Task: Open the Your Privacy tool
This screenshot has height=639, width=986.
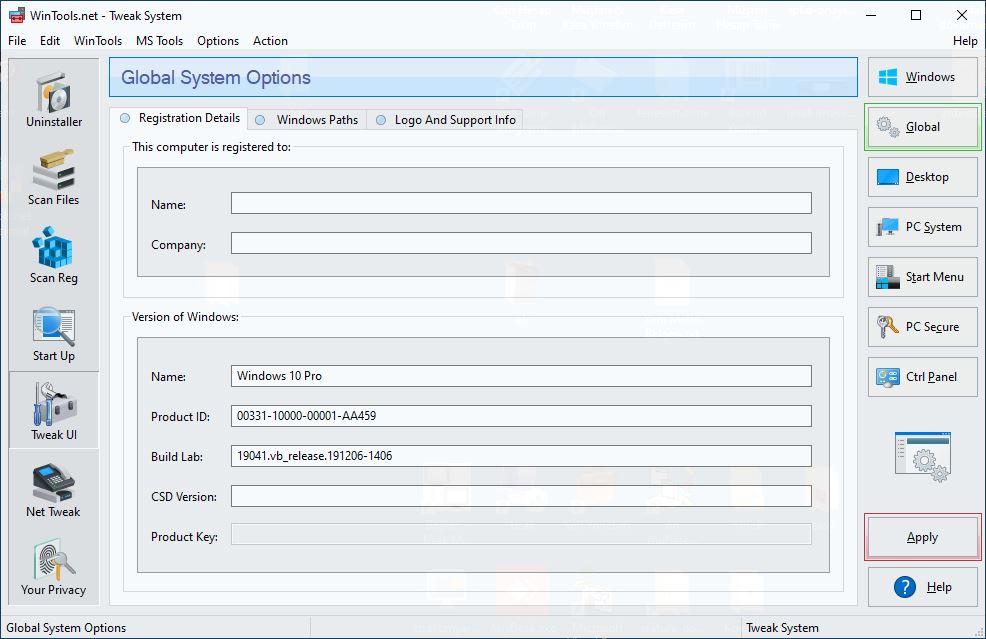Action: 54,568
